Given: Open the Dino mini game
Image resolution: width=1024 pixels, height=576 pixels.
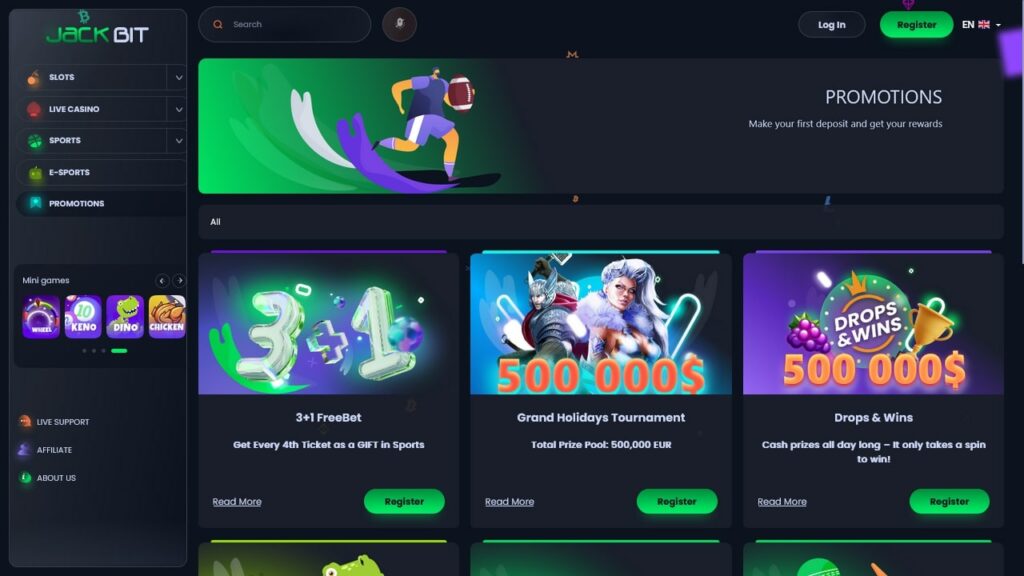Looking at the screenshot, I should pyautogui.click(x=125, y=317).
